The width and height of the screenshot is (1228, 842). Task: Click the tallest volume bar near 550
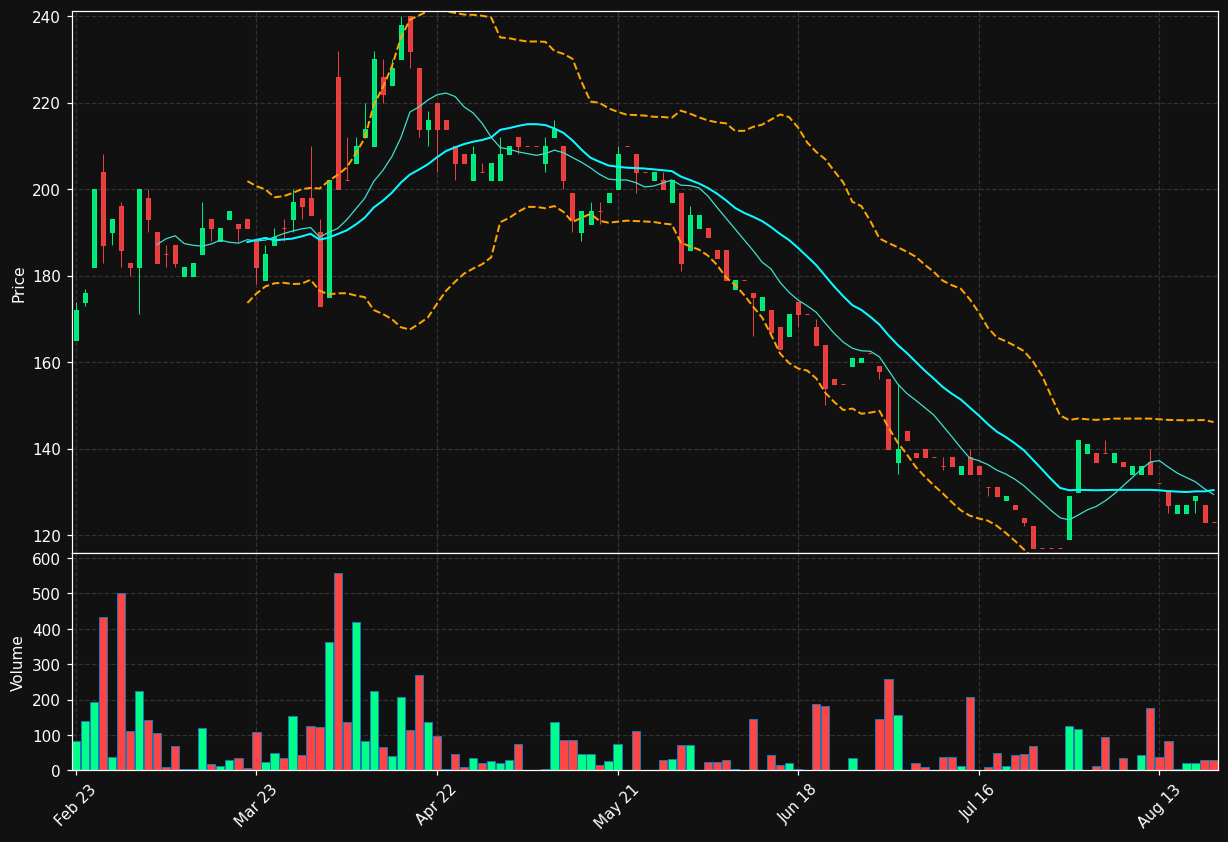(x=338, y=672)
